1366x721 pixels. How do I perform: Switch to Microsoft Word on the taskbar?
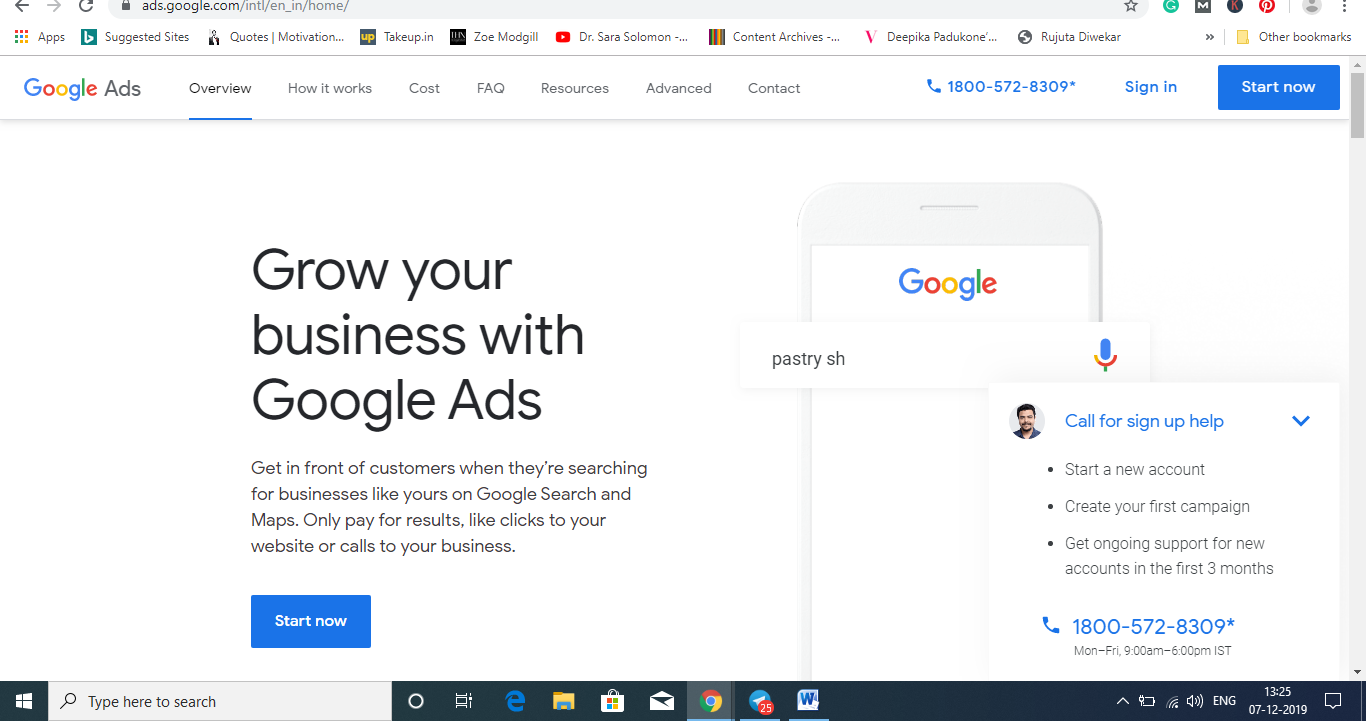[x=809, y=701]
